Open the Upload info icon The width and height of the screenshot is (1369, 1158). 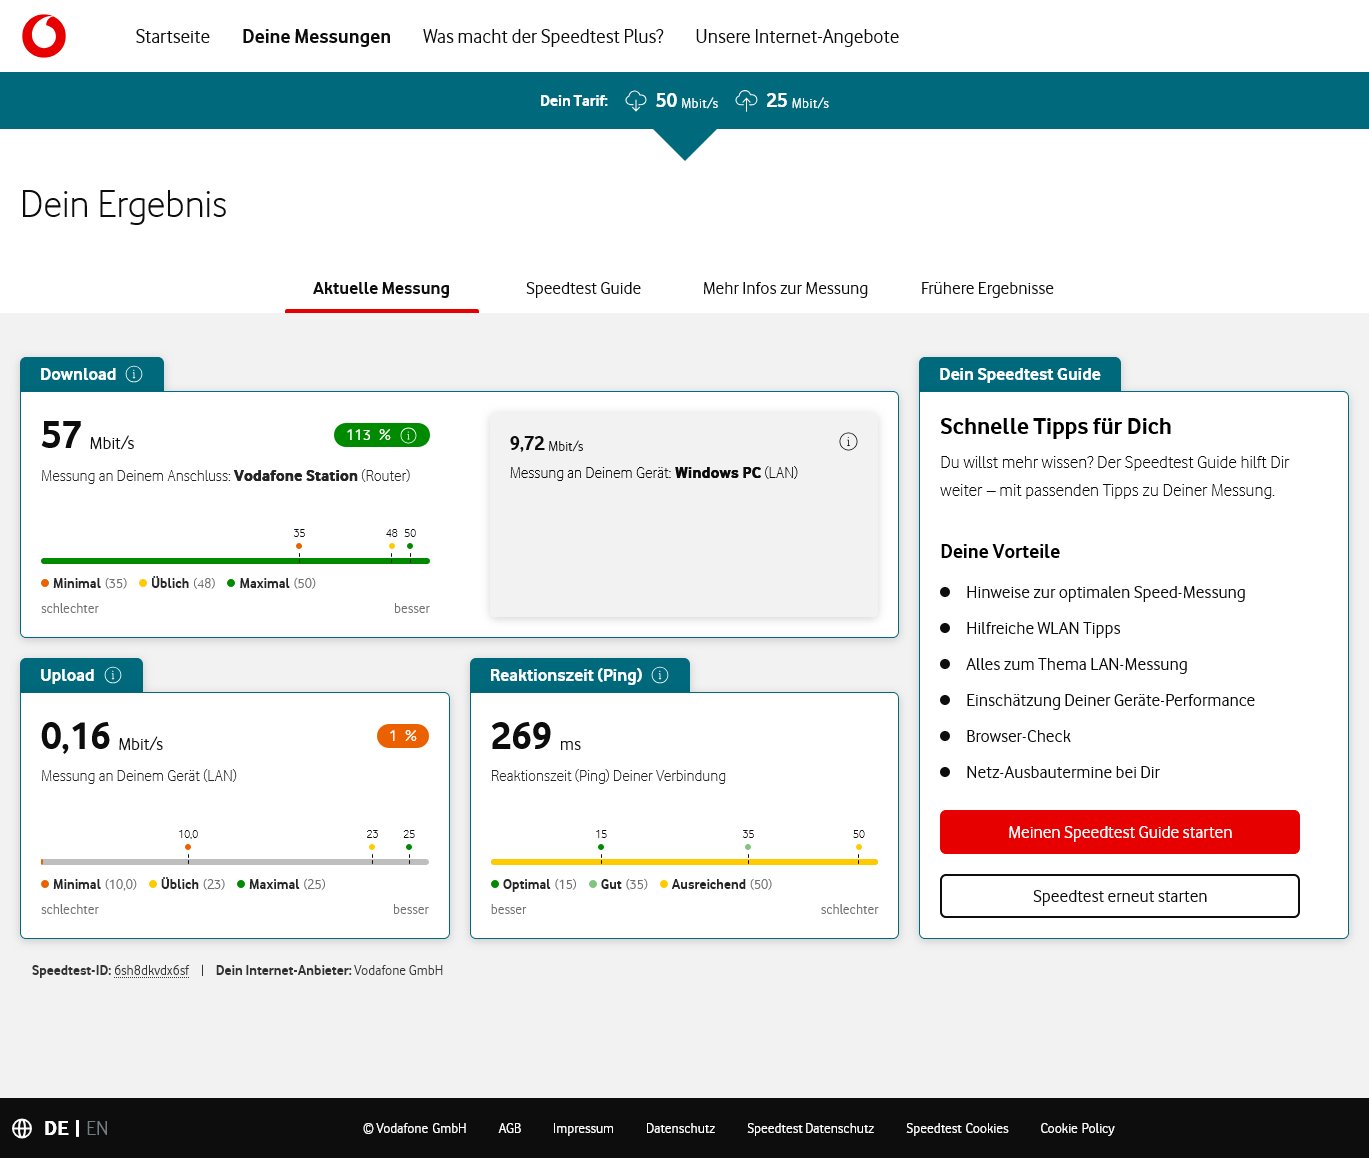coord(113,675)
